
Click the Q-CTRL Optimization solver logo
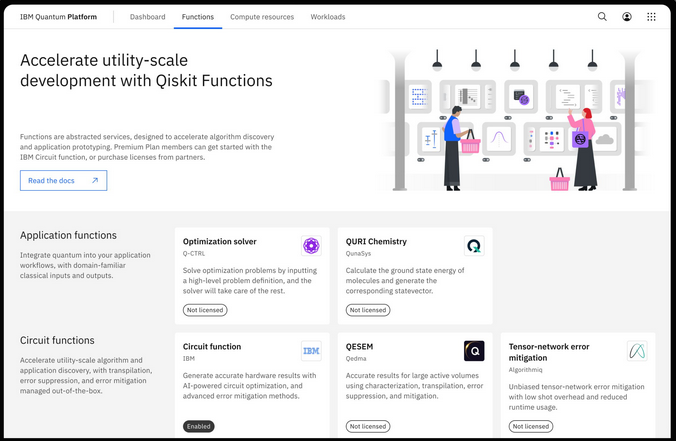pyautogui.click(x=311, y=246)
